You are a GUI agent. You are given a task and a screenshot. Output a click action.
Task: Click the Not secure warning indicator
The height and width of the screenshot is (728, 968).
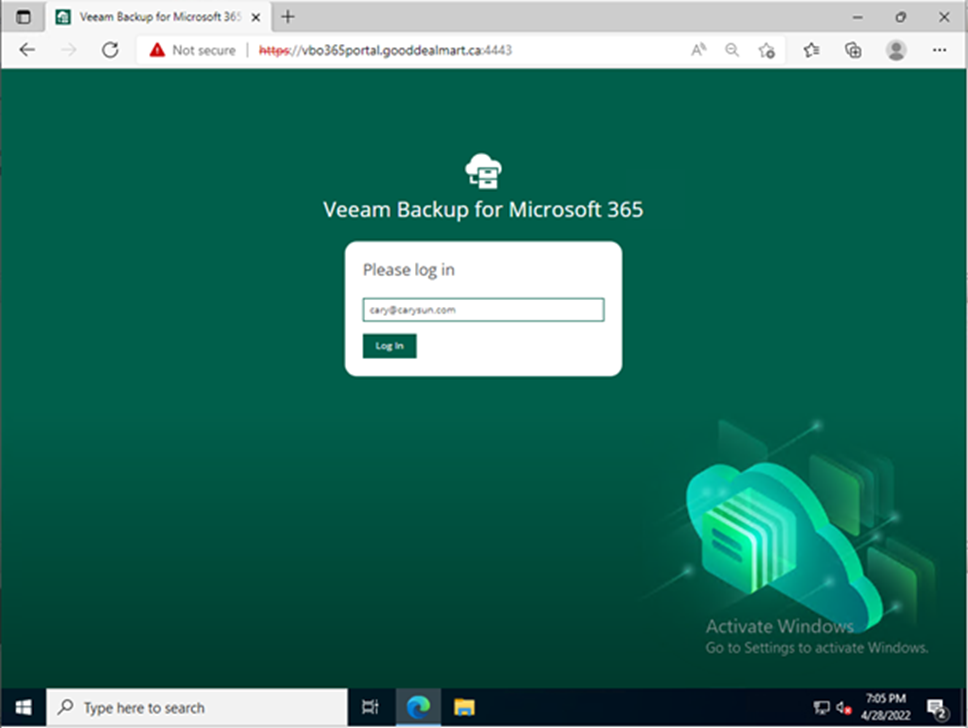193,50
